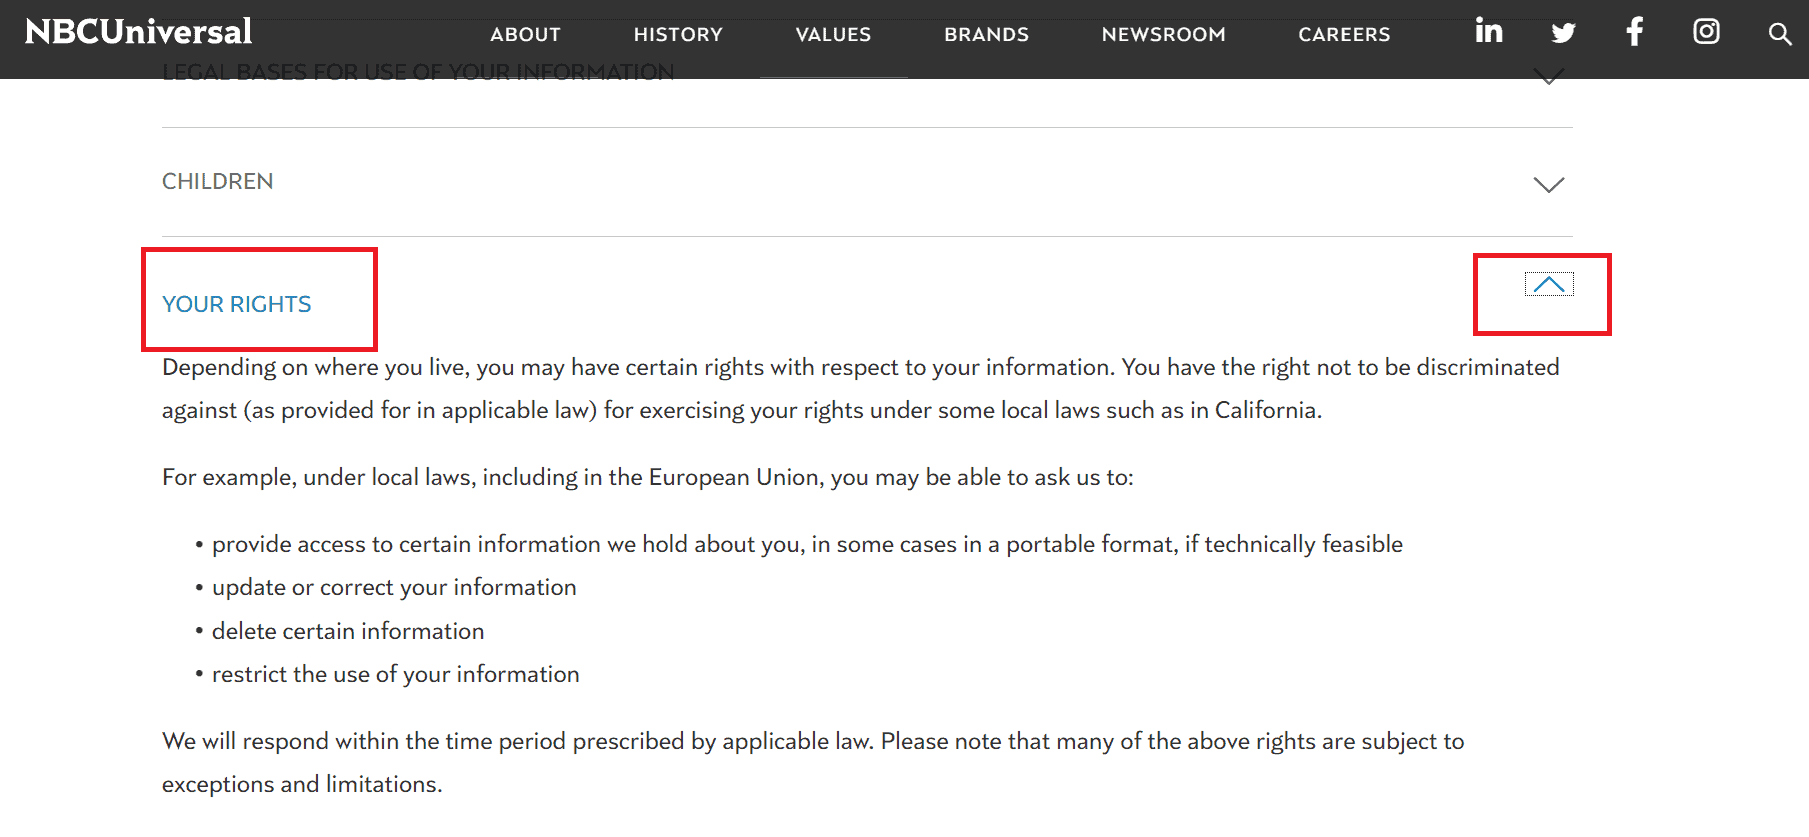Click text 'restrict the use of your information'
This screenshot has height=837, width=1809.
pos(396,674)
